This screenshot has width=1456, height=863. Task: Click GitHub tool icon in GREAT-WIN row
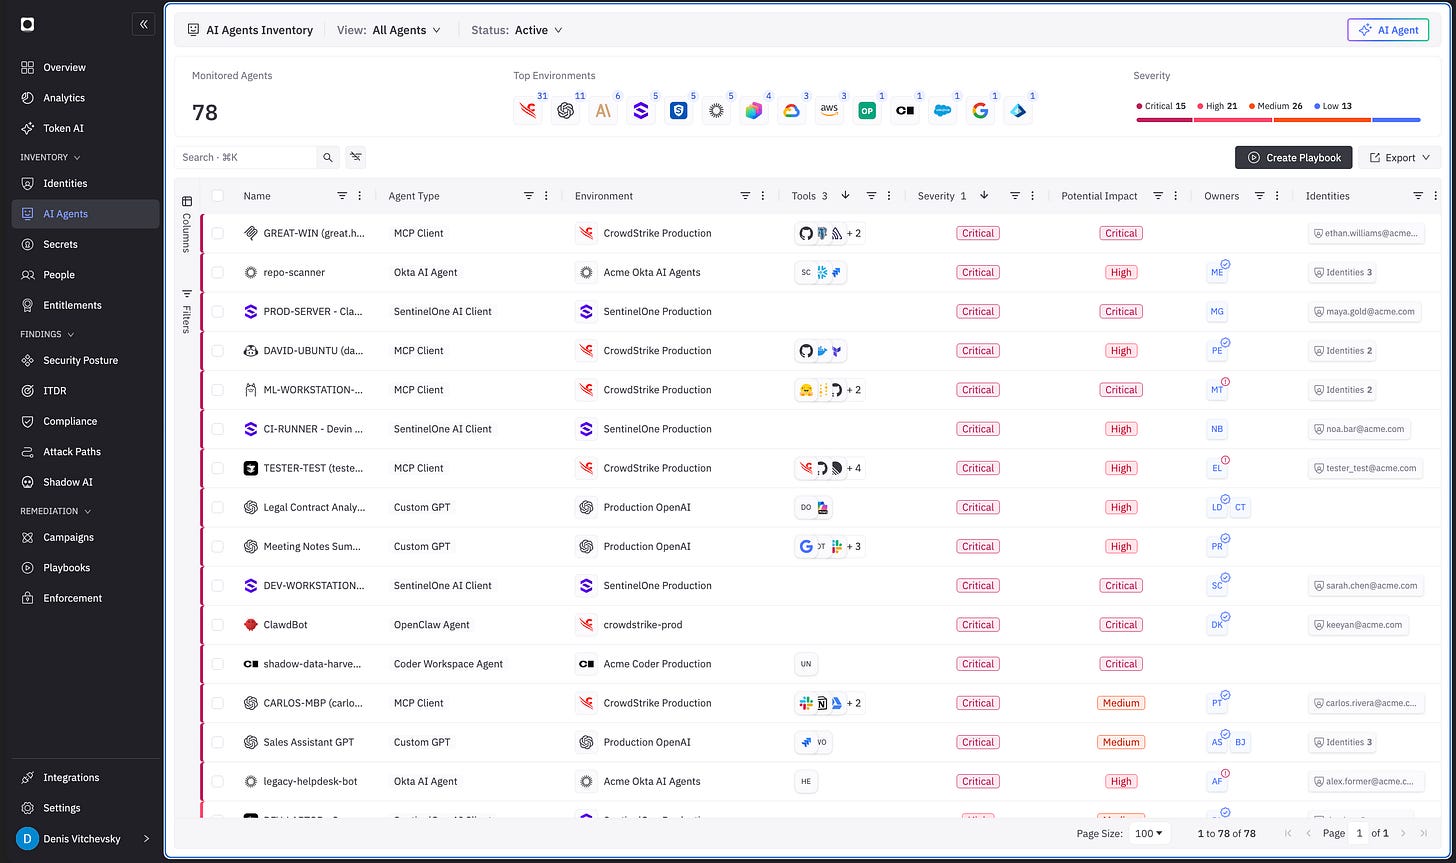coord(806,233)
